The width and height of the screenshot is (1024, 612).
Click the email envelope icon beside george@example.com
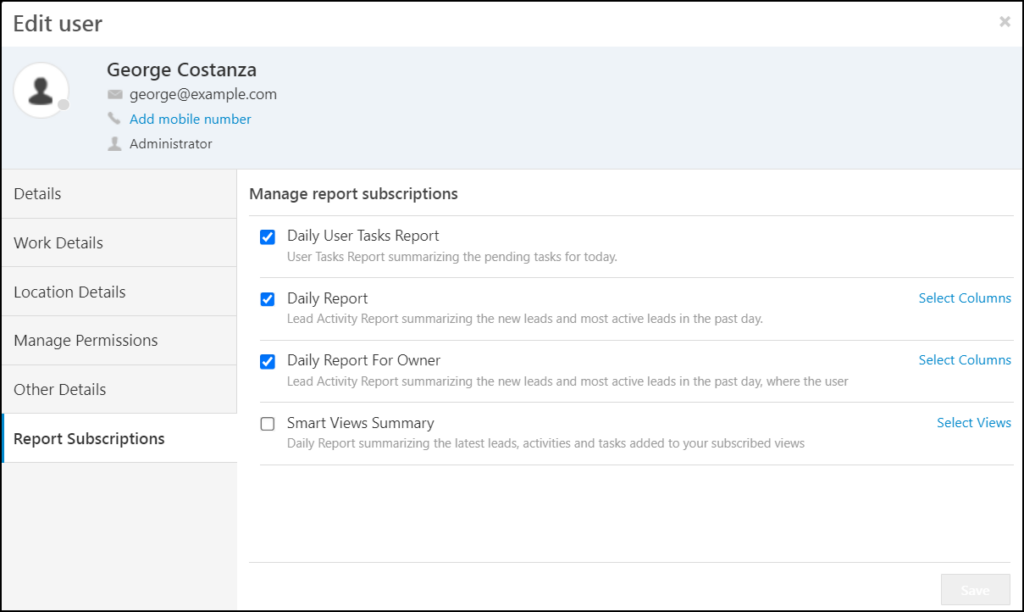point(116,94)
